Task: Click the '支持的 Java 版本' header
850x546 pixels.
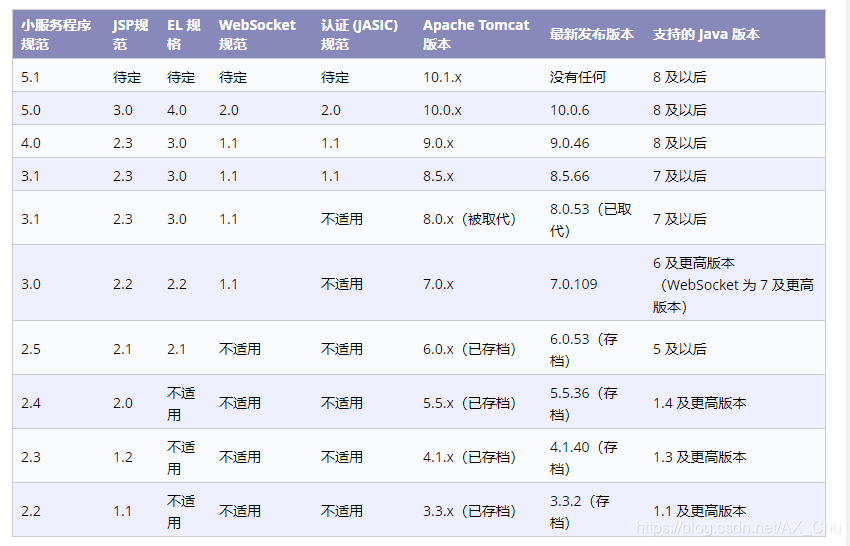Action: [706, 34]
